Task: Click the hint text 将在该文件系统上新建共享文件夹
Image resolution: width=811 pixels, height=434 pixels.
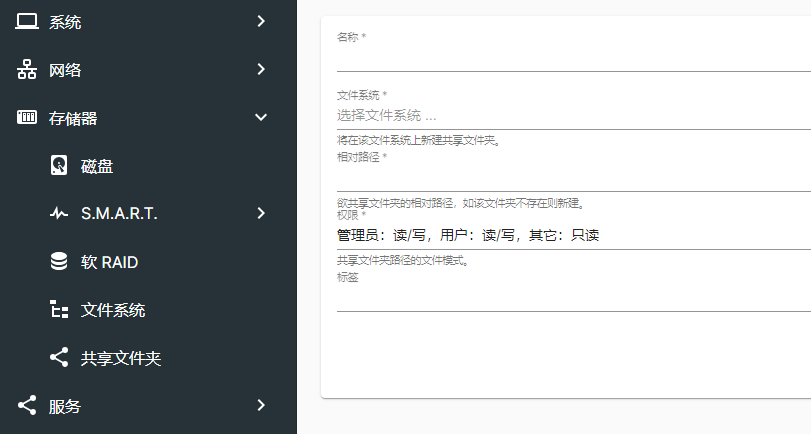Action: (419, 140)
